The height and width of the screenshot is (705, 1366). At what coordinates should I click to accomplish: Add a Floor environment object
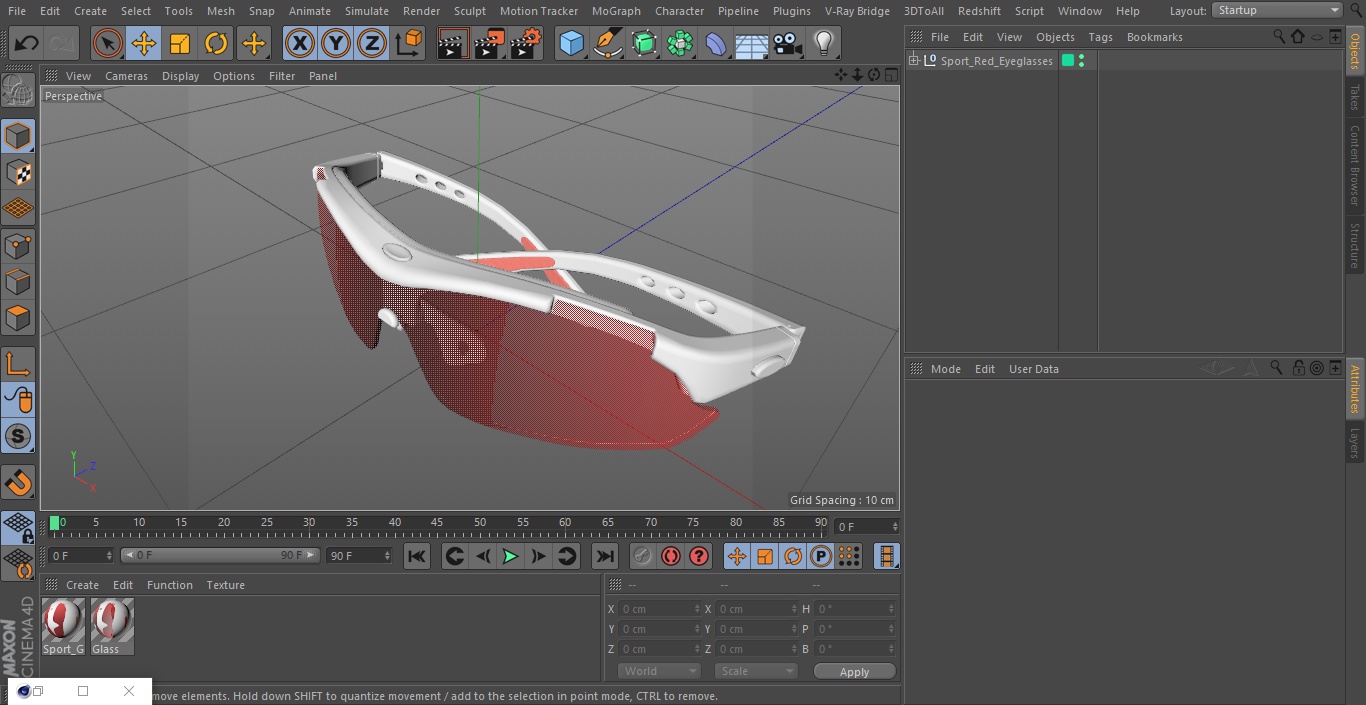752,44
